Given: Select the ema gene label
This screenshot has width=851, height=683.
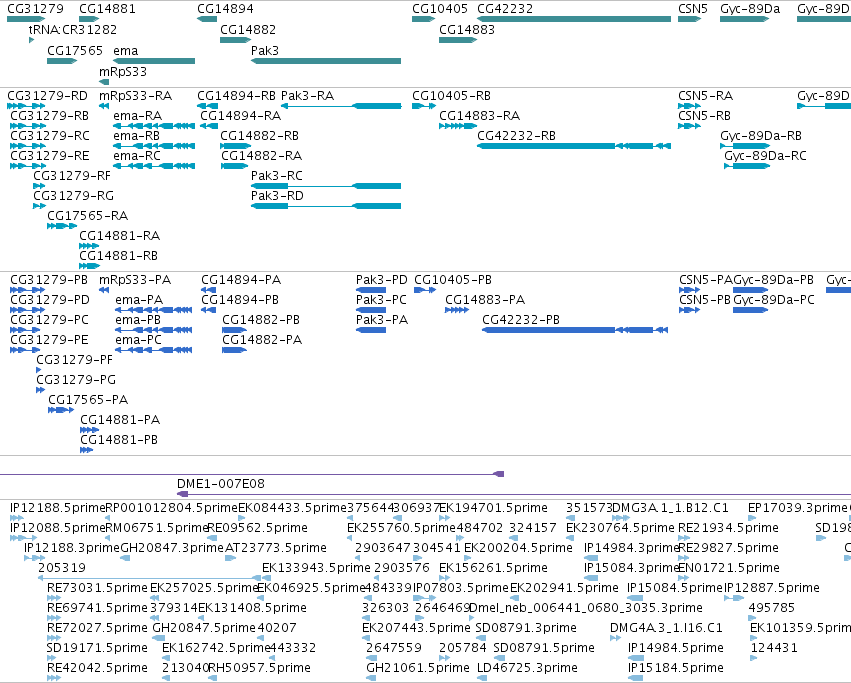Looking at the screenshot, I should (125, 50).
